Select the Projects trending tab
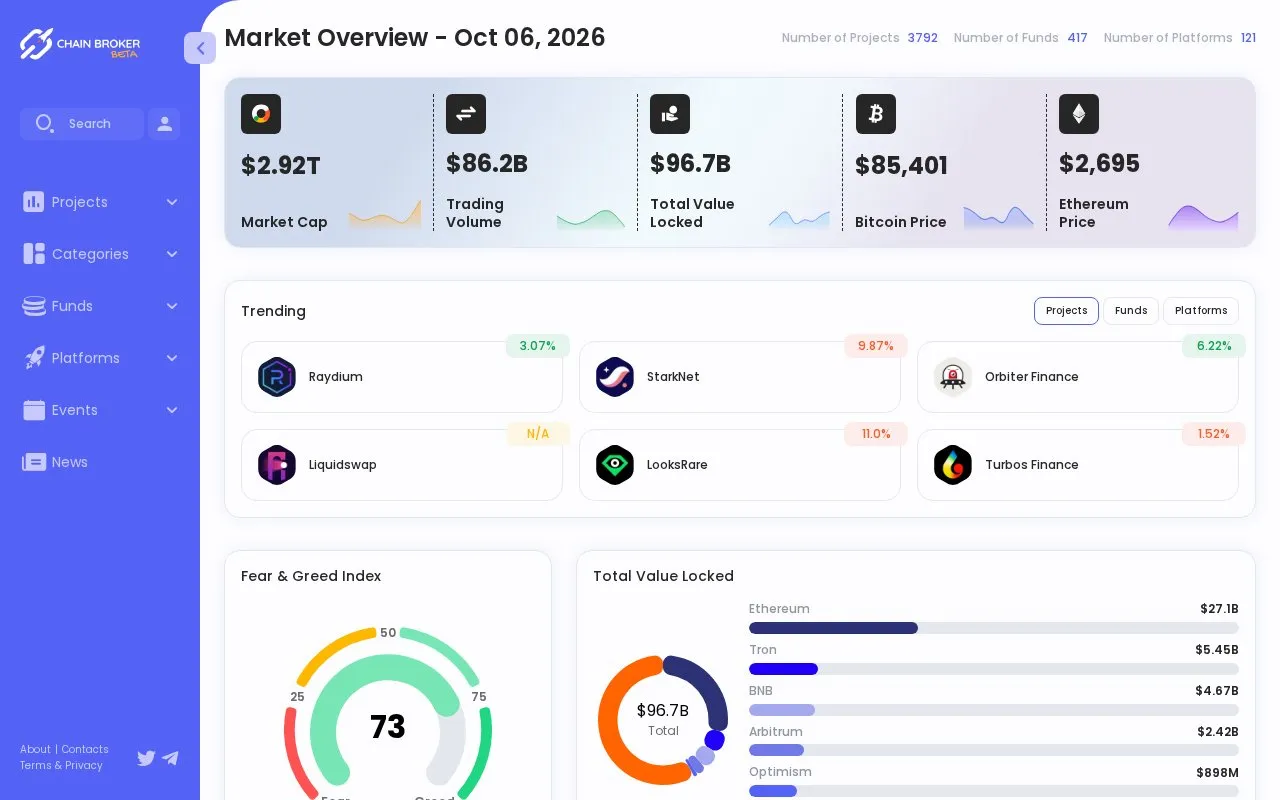 tap(1066, 311)
